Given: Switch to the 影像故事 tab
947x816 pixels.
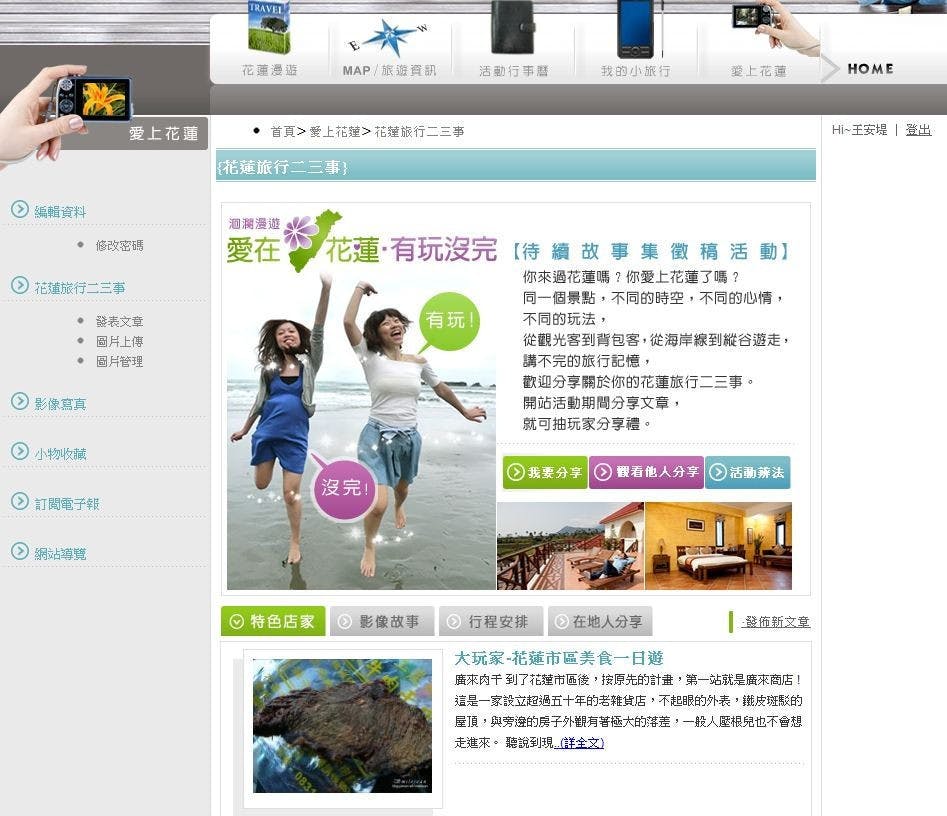Looking at the screenshot, I should tap(382, 621).
